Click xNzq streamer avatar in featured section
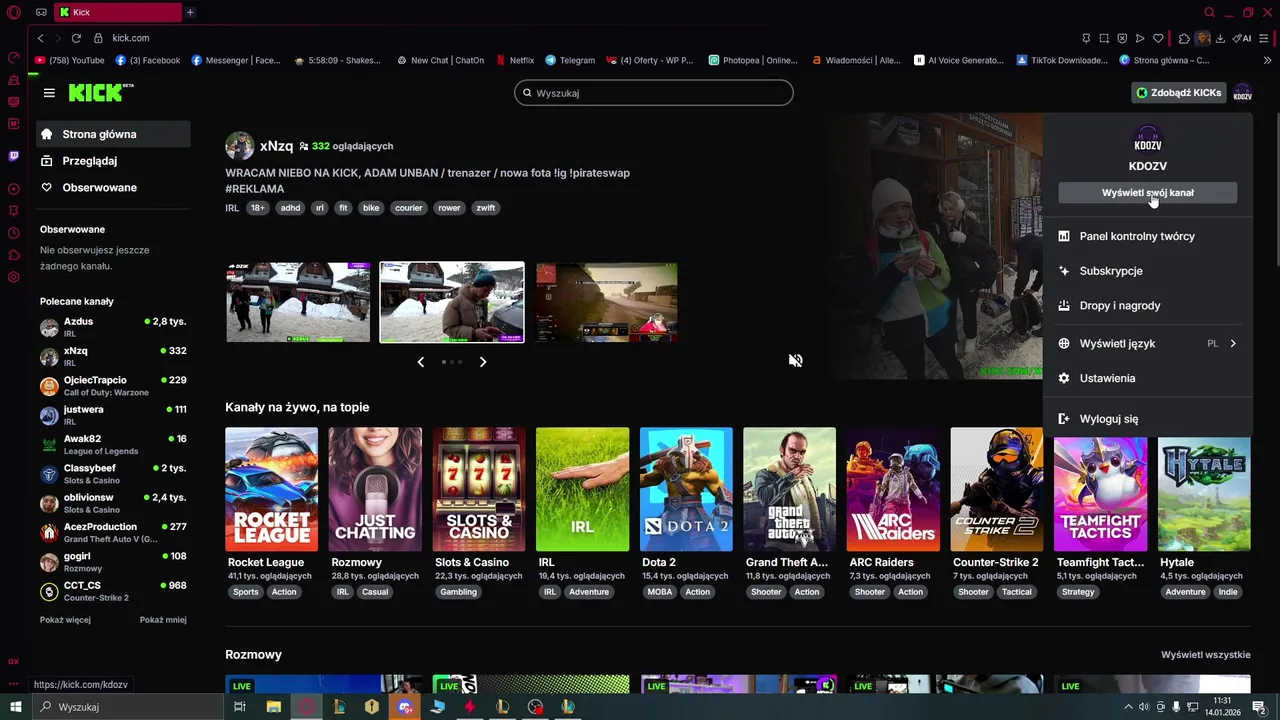Image resolution: width=1280 pixels, height=720 pixels. click(240, 146)
